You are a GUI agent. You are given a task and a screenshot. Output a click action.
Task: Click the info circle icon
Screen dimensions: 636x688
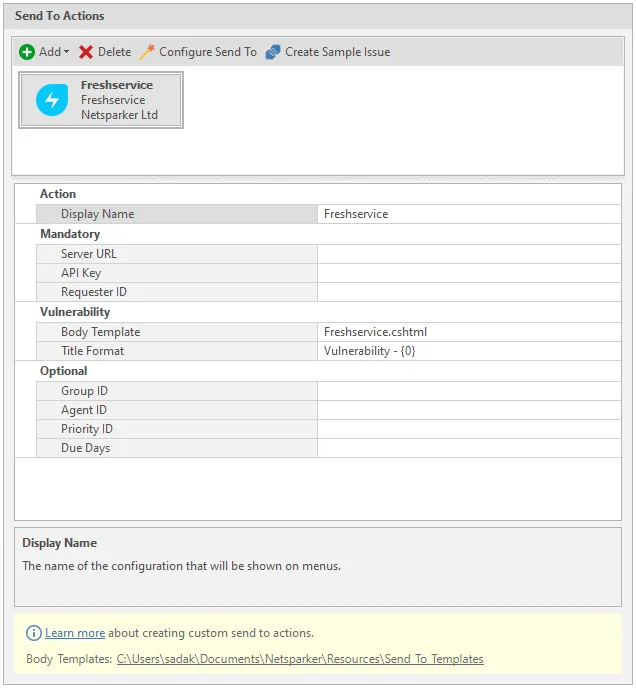[34, 633]
